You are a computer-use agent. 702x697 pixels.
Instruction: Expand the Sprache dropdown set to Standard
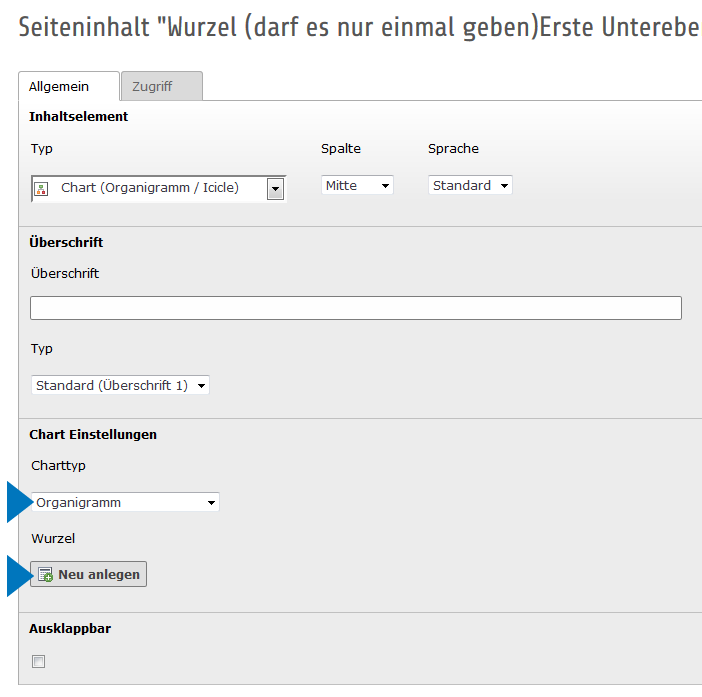click(470, 185)
